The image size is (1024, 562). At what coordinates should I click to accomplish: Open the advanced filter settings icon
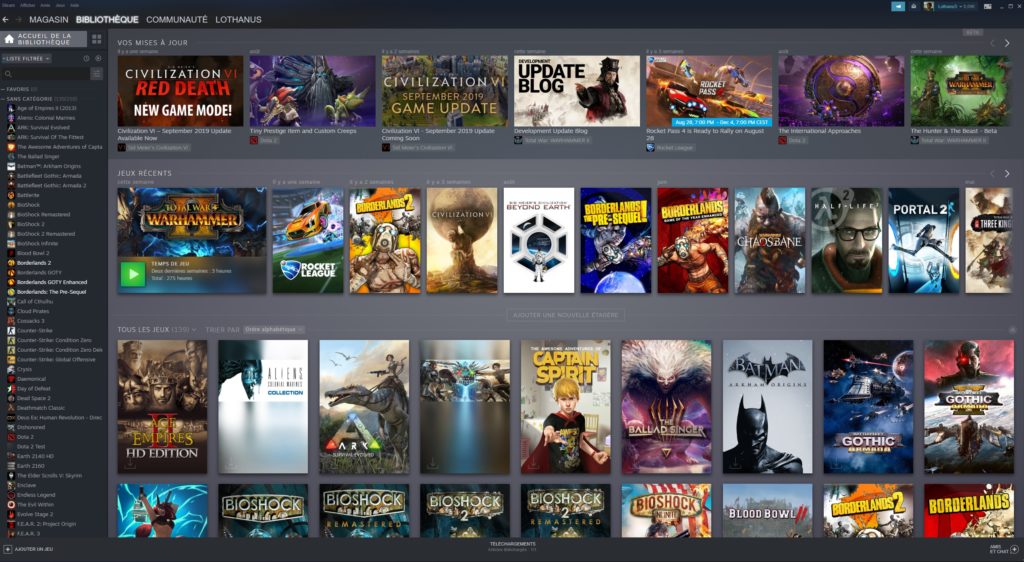97,74
